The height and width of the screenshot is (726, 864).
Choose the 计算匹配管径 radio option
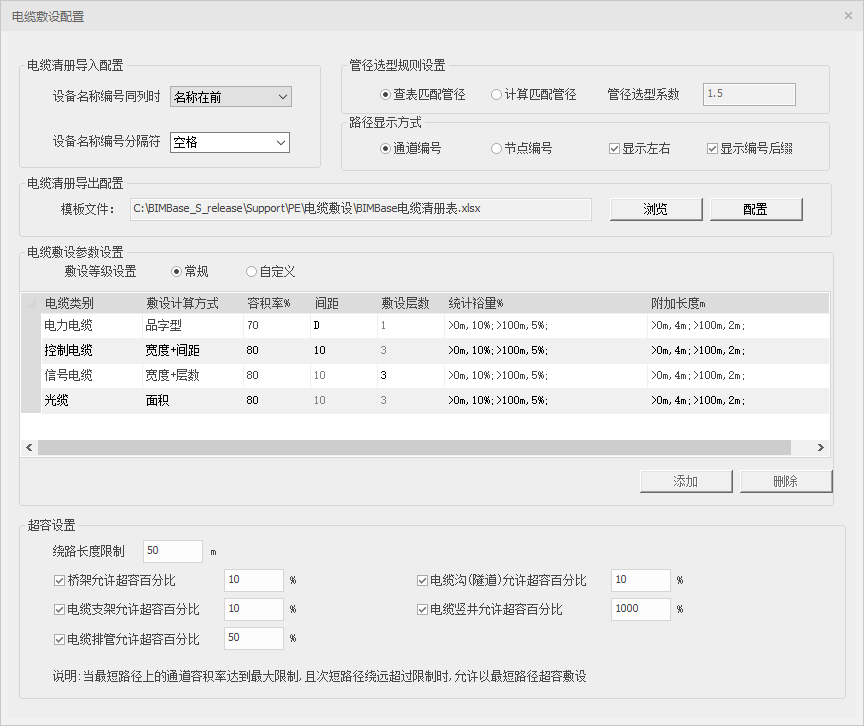click(x=496, y=94)
